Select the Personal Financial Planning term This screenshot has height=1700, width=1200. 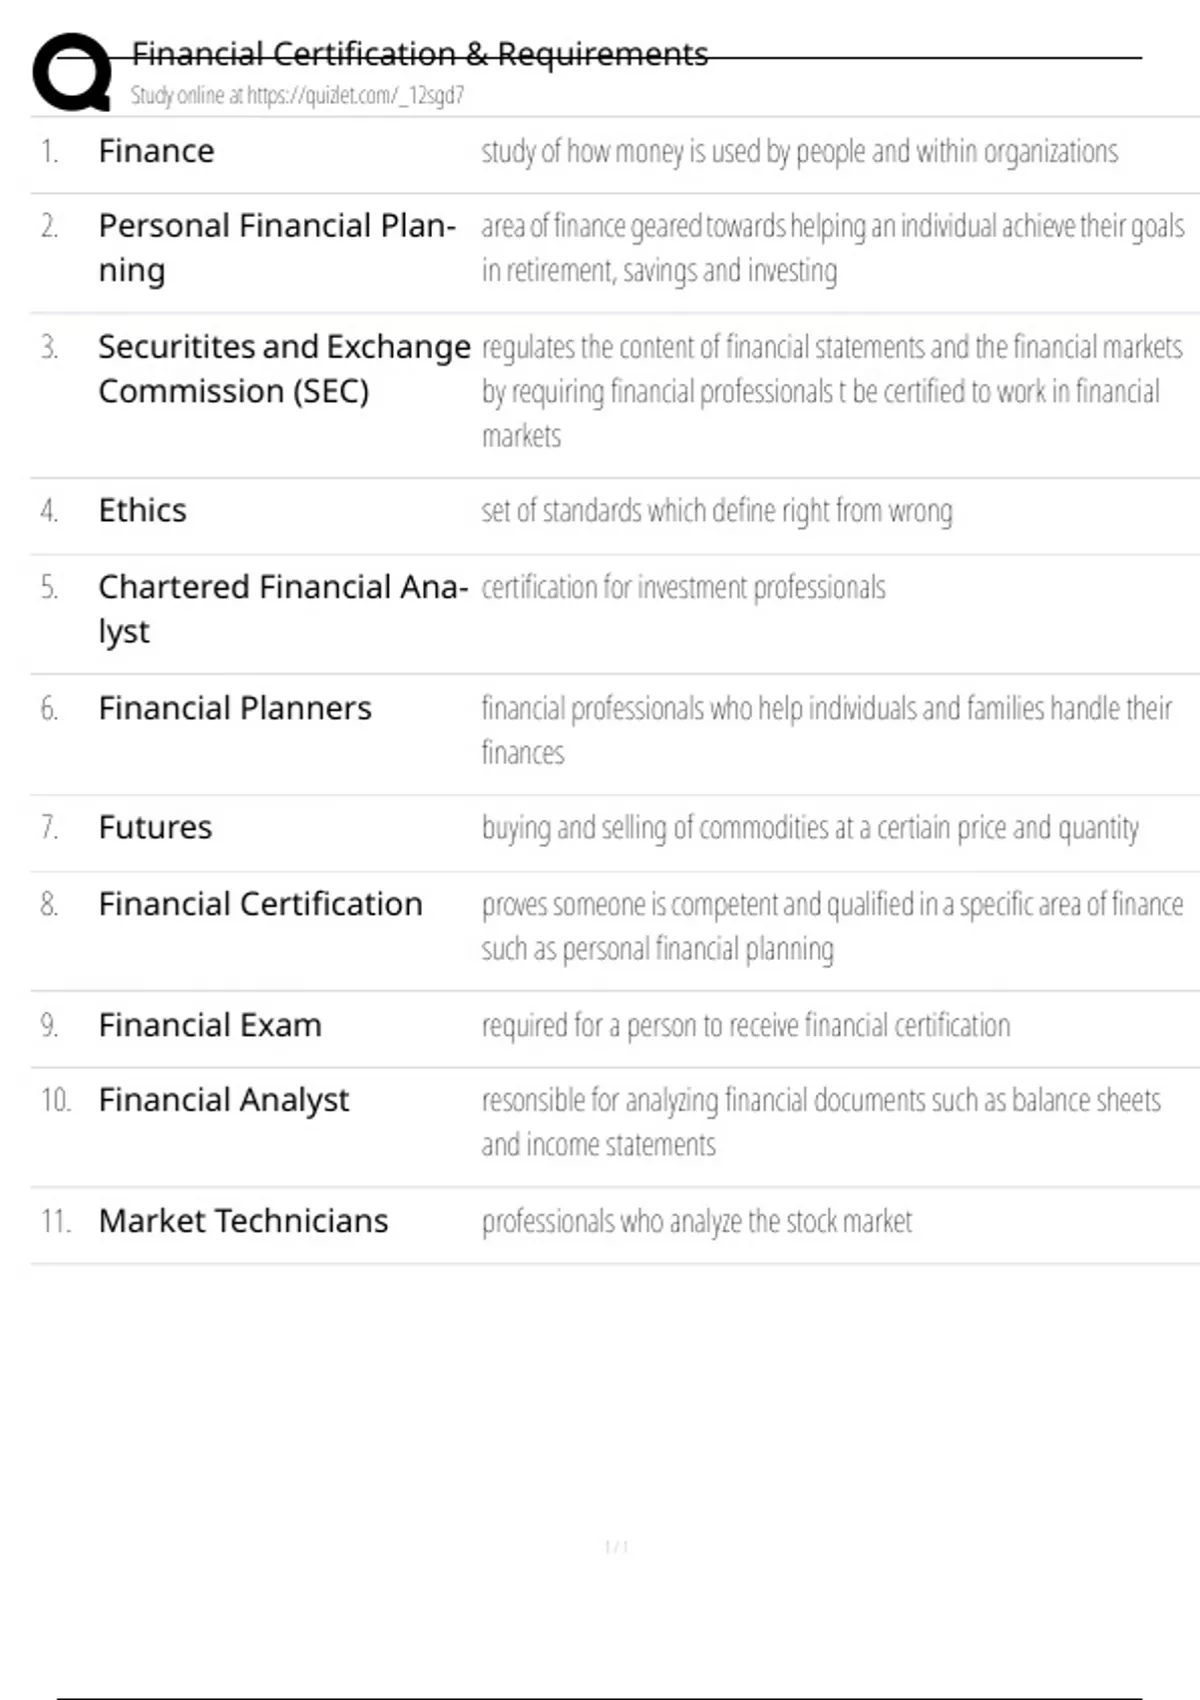(x=276, y=247)
